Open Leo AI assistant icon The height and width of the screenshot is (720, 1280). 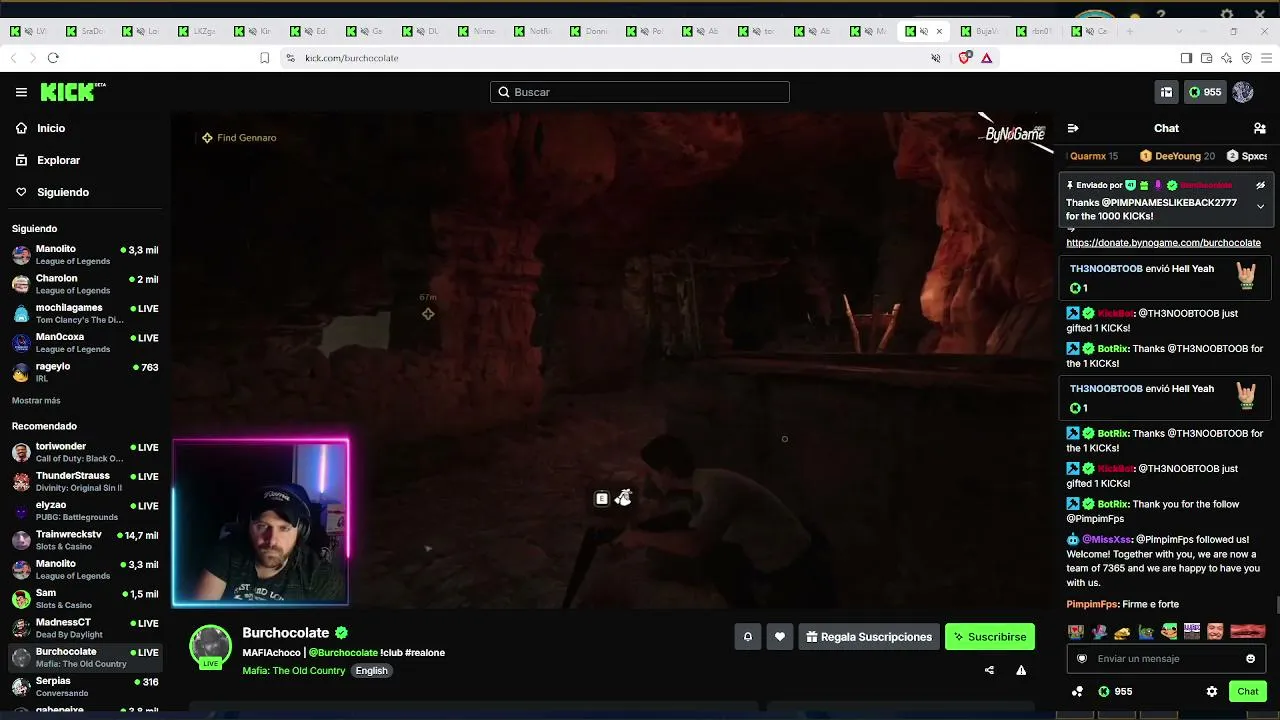[1226, 58]
